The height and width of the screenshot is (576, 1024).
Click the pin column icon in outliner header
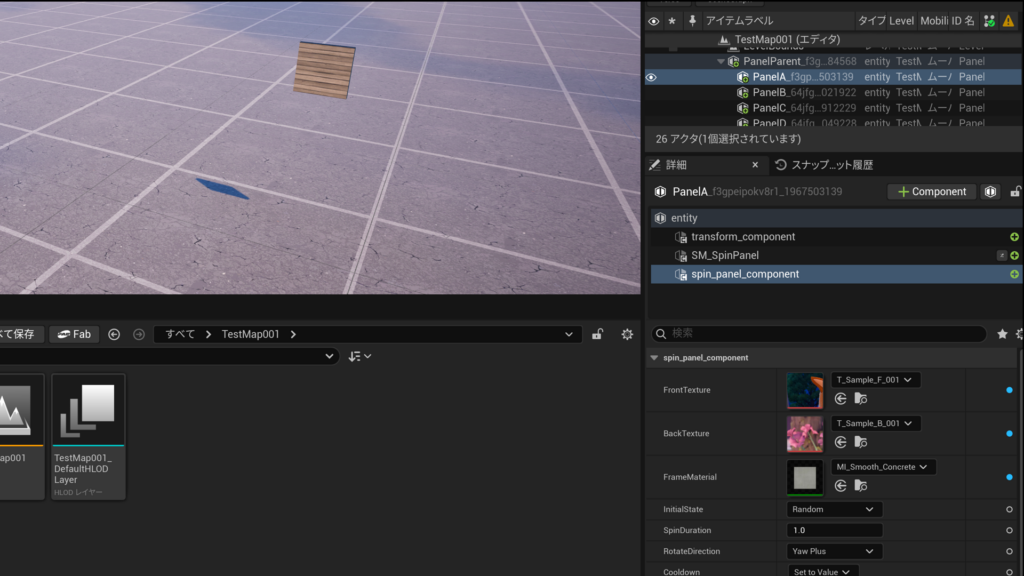(692, 21)
